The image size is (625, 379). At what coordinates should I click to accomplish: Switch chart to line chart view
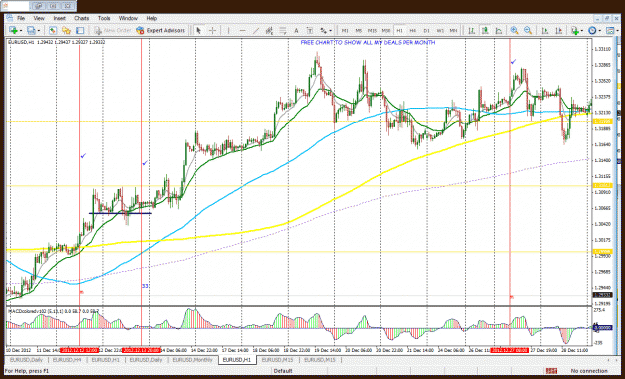coord(499,30)
